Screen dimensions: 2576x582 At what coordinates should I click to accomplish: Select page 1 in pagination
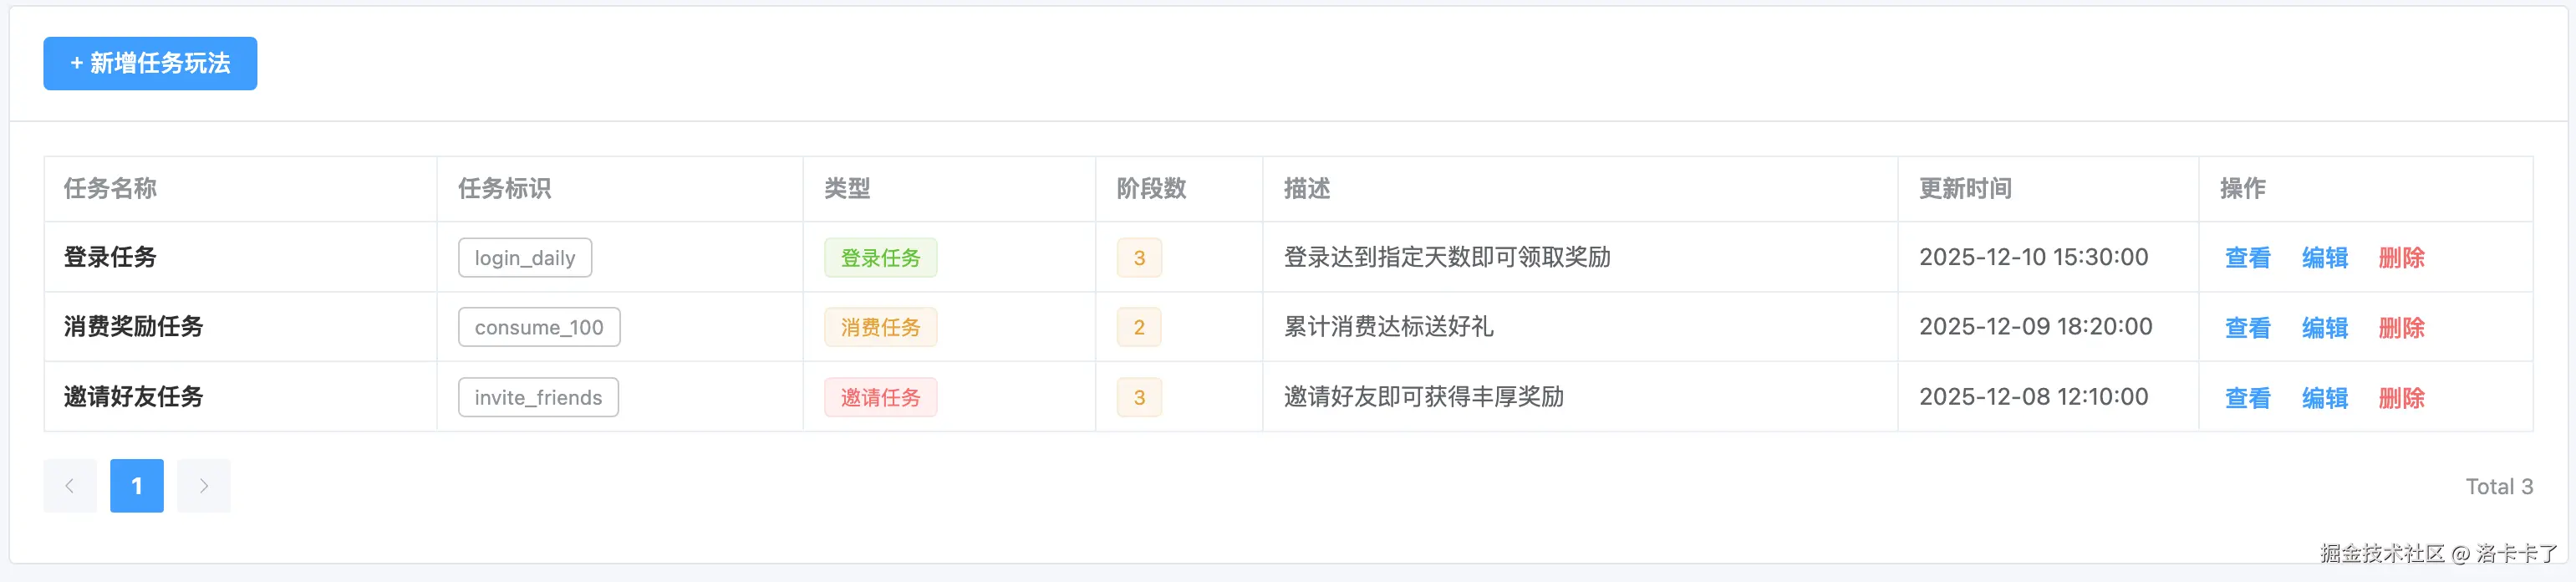pos(136,486)
